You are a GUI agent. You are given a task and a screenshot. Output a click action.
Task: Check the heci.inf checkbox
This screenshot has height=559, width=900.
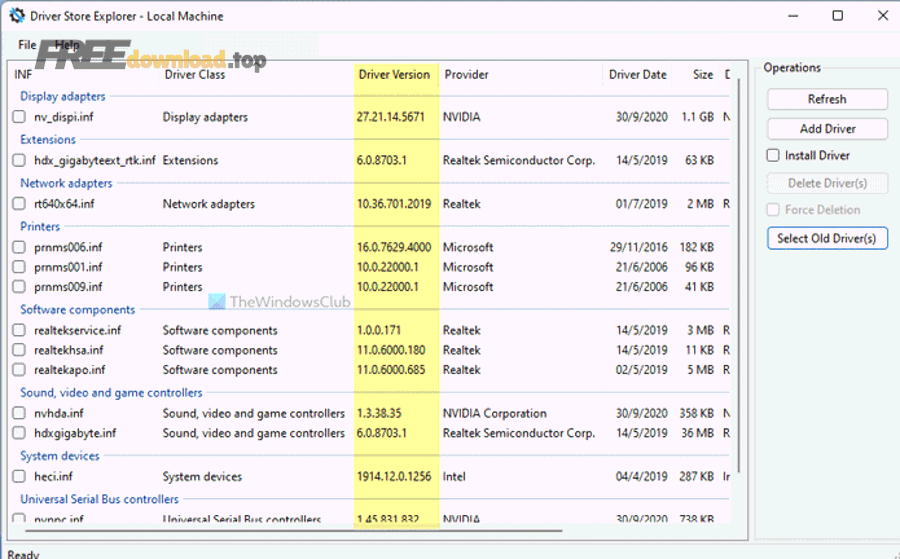point(19,476)
